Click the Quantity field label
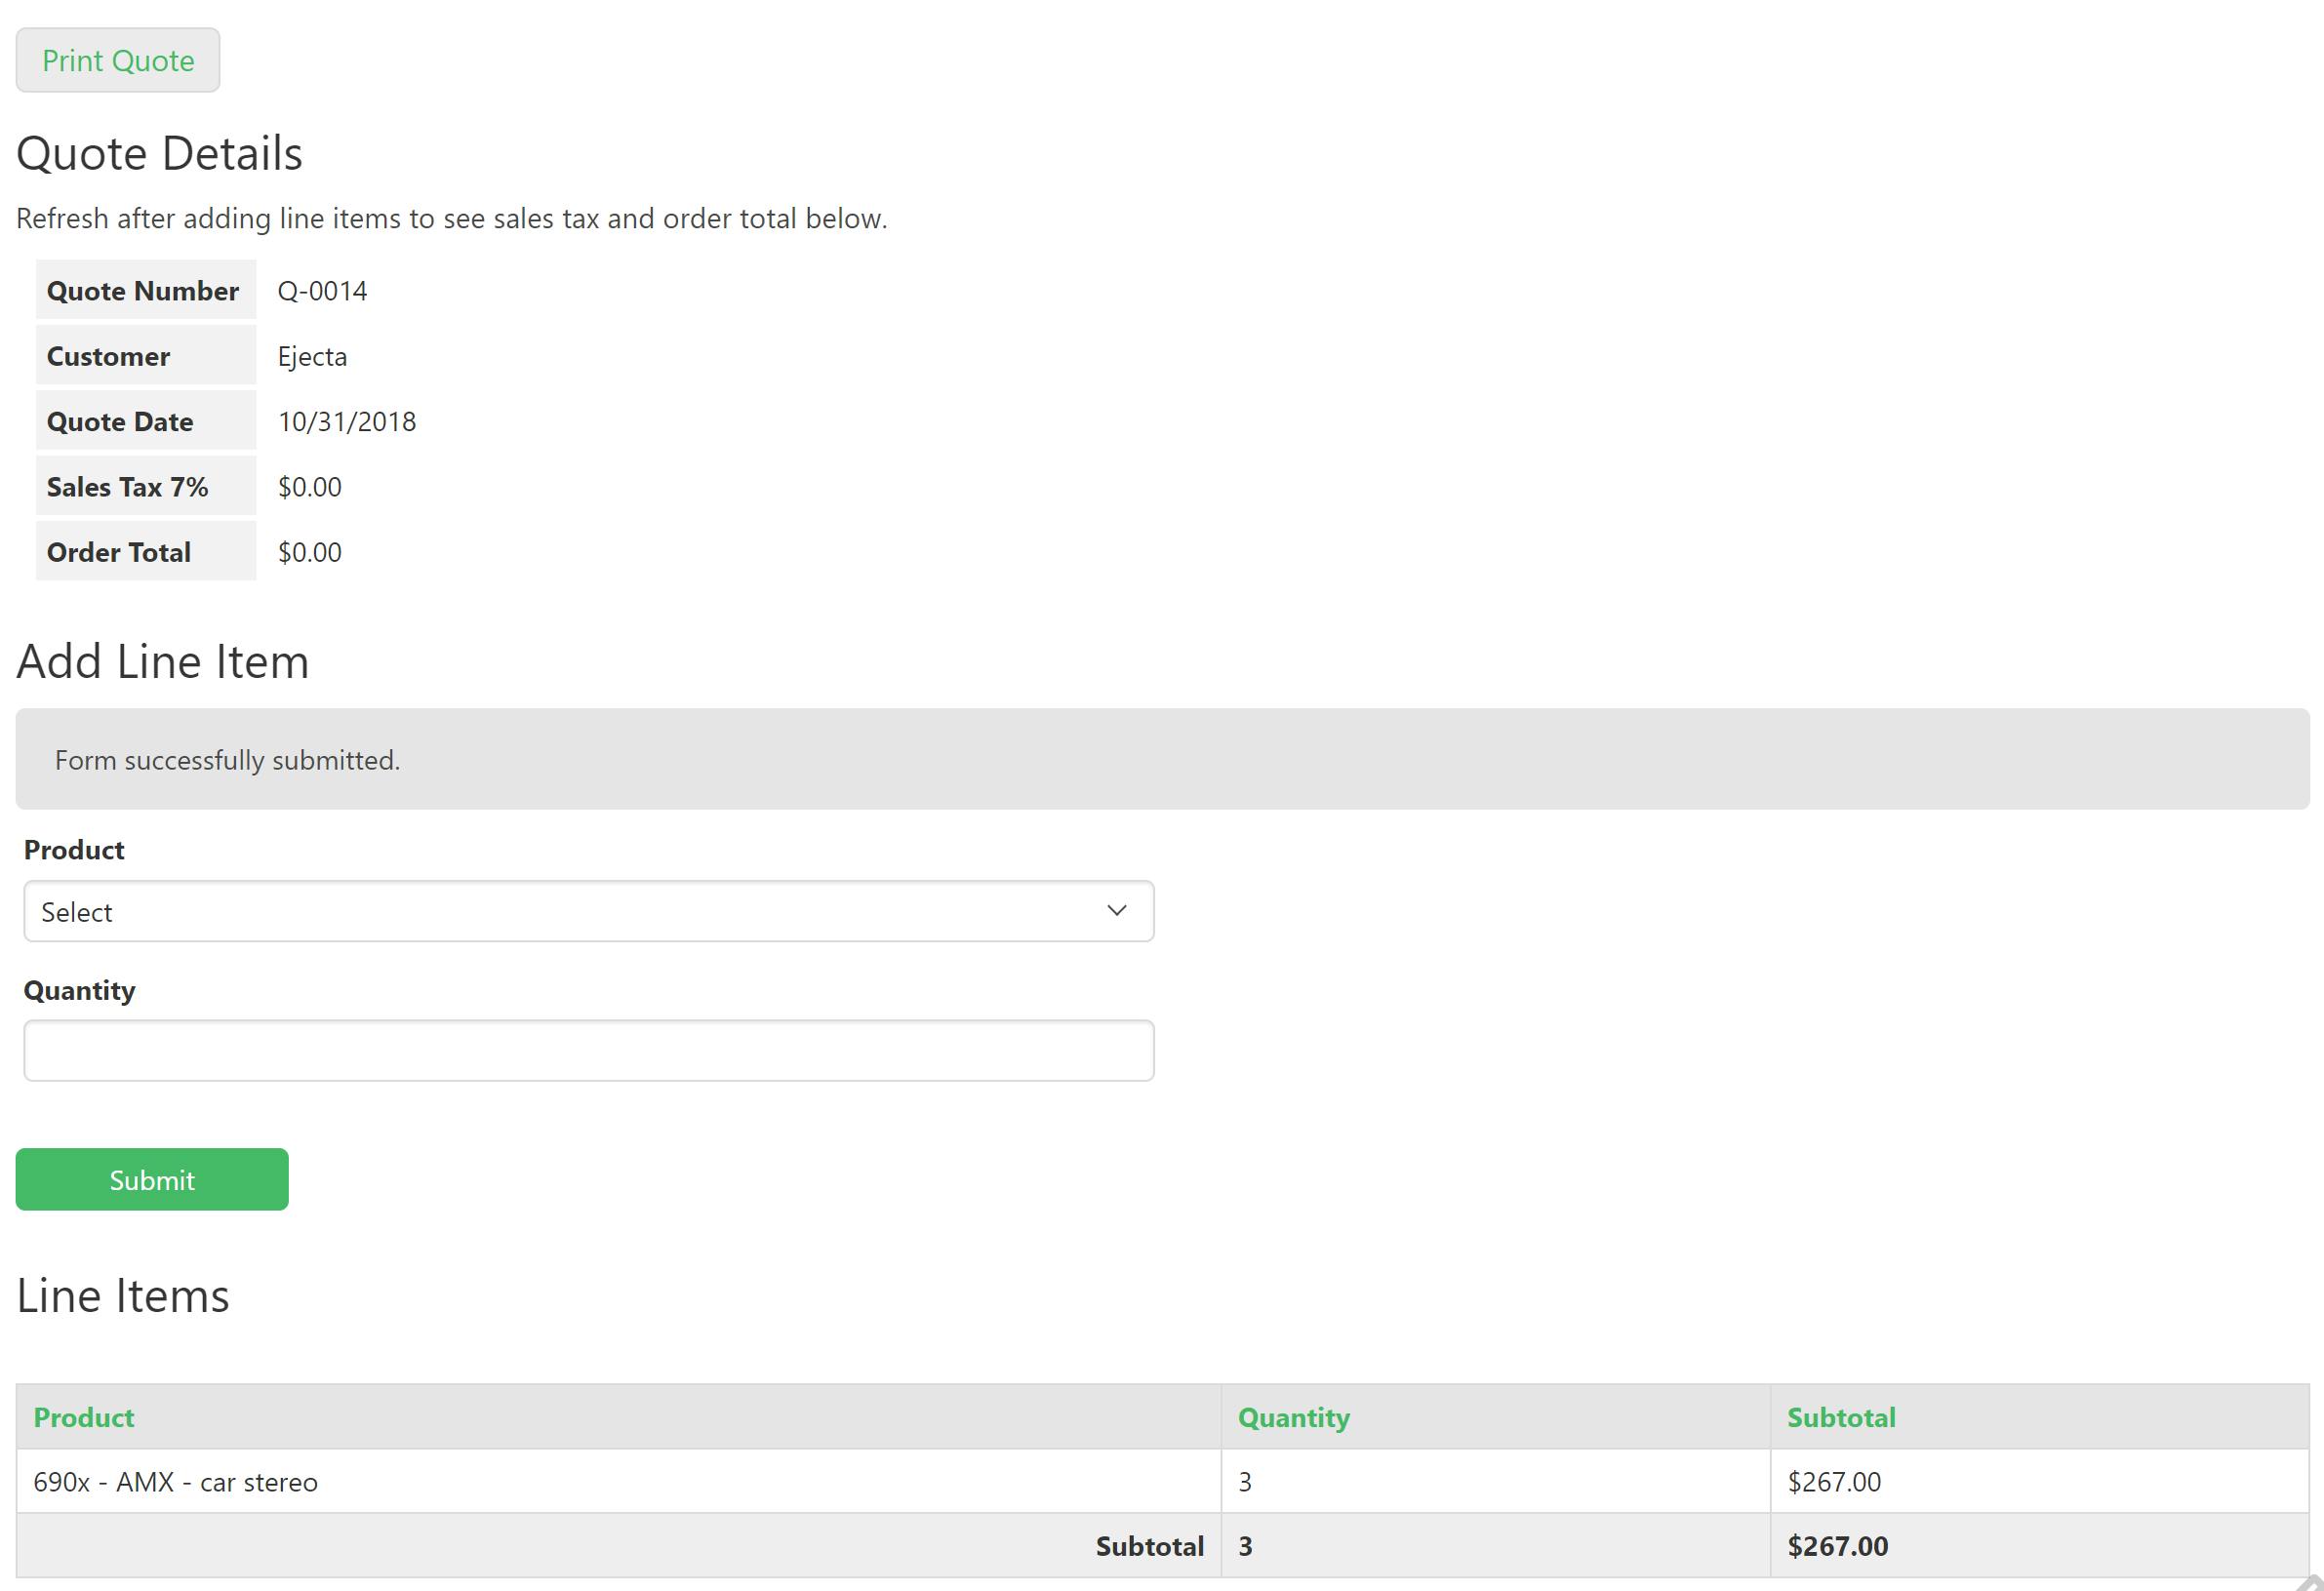This screenshot has width=2324, height=1591. 79,990
